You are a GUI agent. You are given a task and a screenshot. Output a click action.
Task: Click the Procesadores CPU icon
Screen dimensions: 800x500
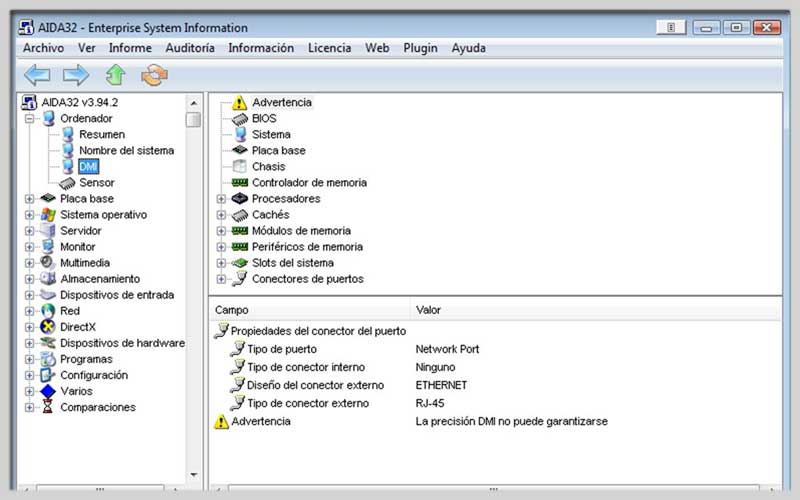click(x=240, y=198)
